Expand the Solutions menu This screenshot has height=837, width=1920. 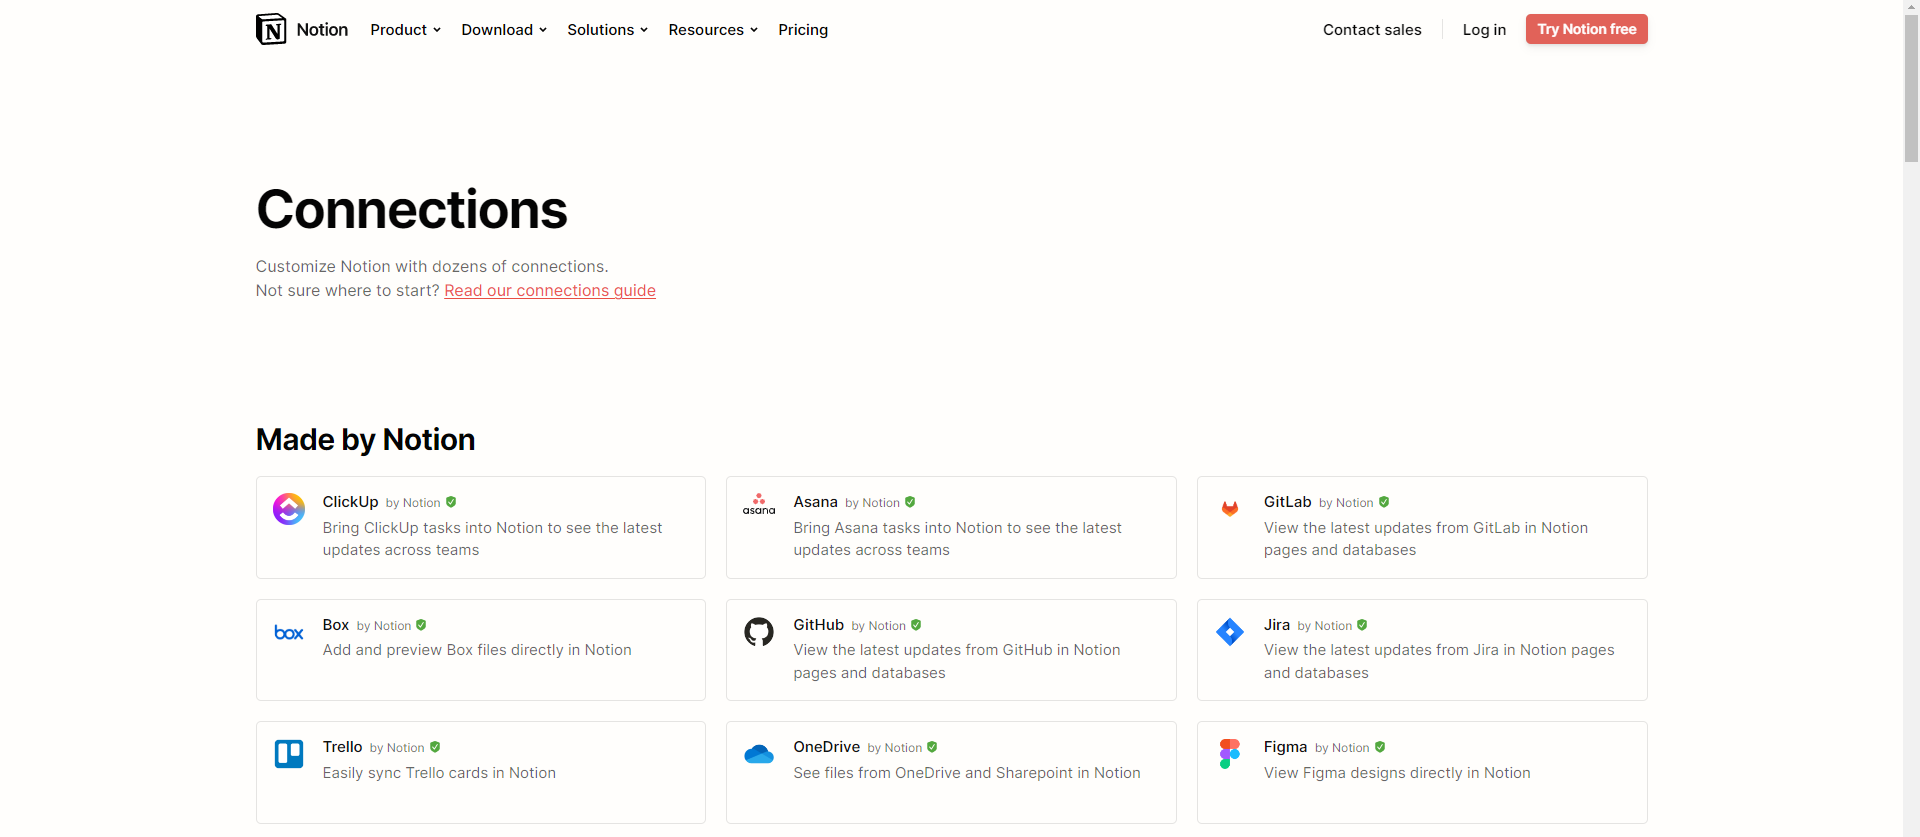click(607, 30)
